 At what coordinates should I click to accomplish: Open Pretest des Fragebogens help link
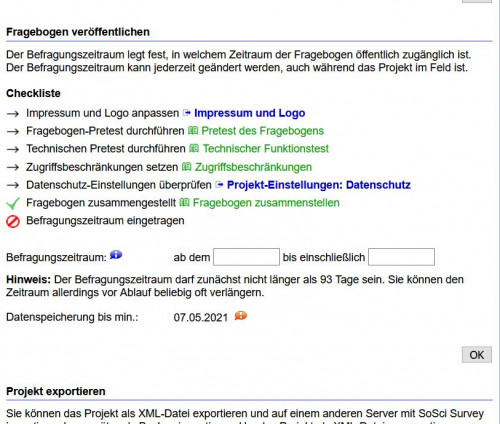pyautogui.click(x=263, y=131)
